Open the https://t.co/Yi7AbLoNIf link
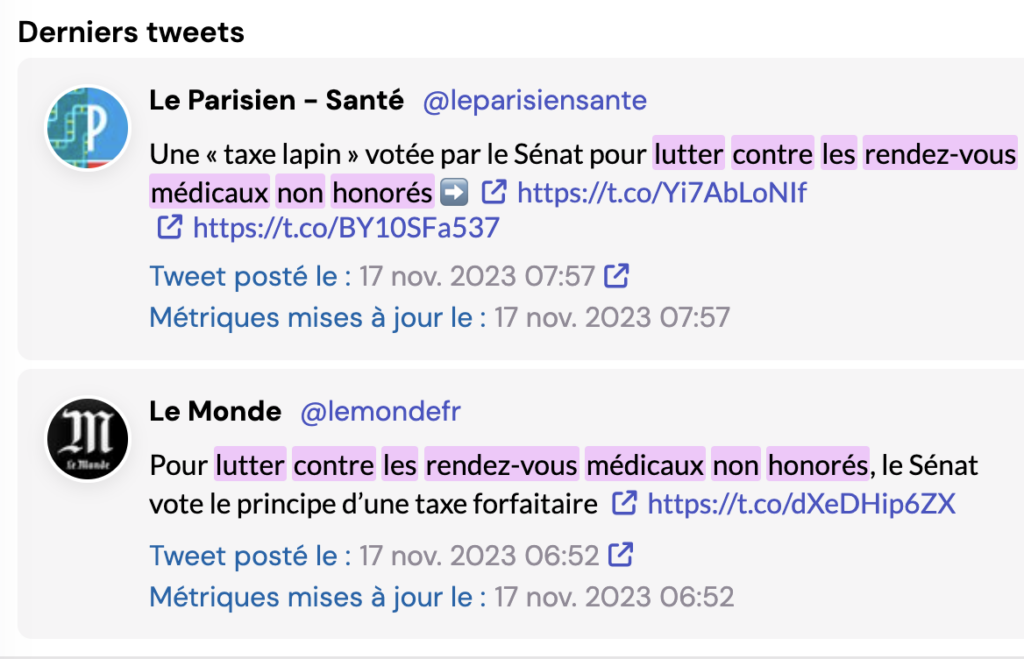 point(661,192)
